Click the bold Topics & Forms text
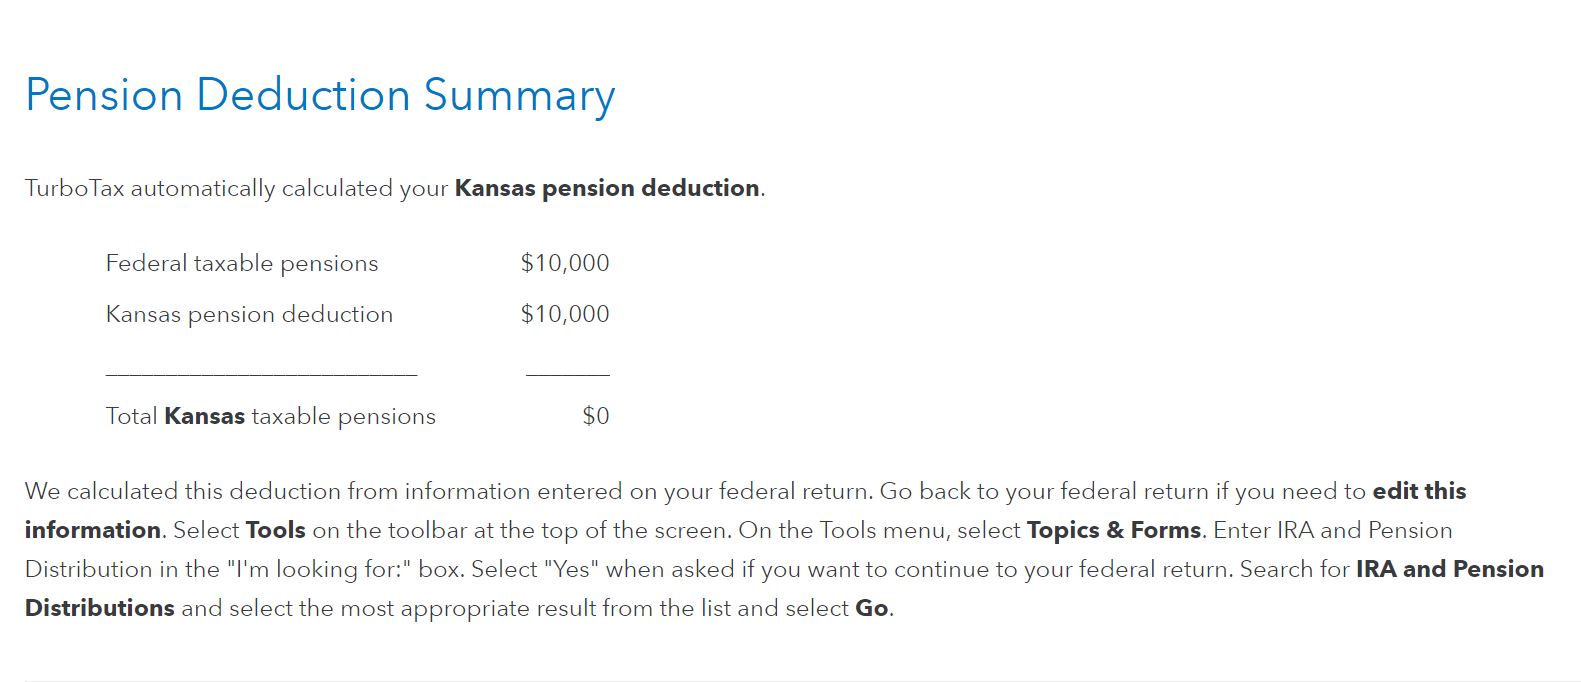This screenshot has width=1581, height=682. point(1114,530)
